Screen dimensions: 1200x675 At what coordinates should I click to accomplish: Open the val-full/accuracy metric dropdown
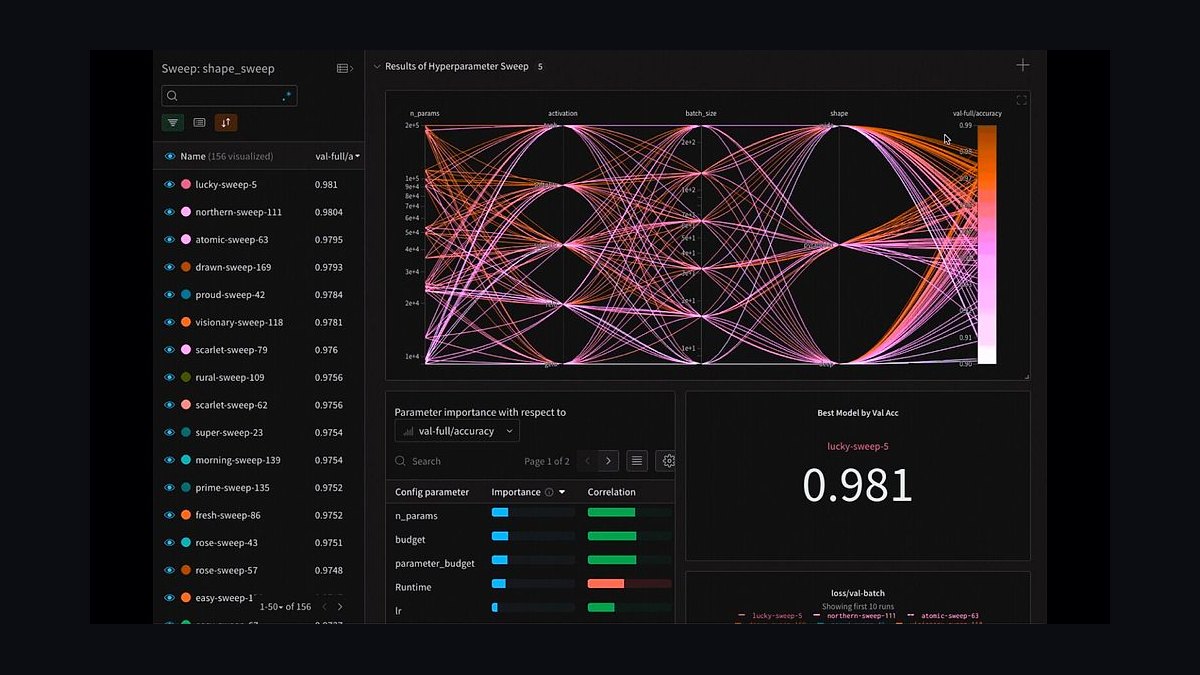(x=457, y=431)
